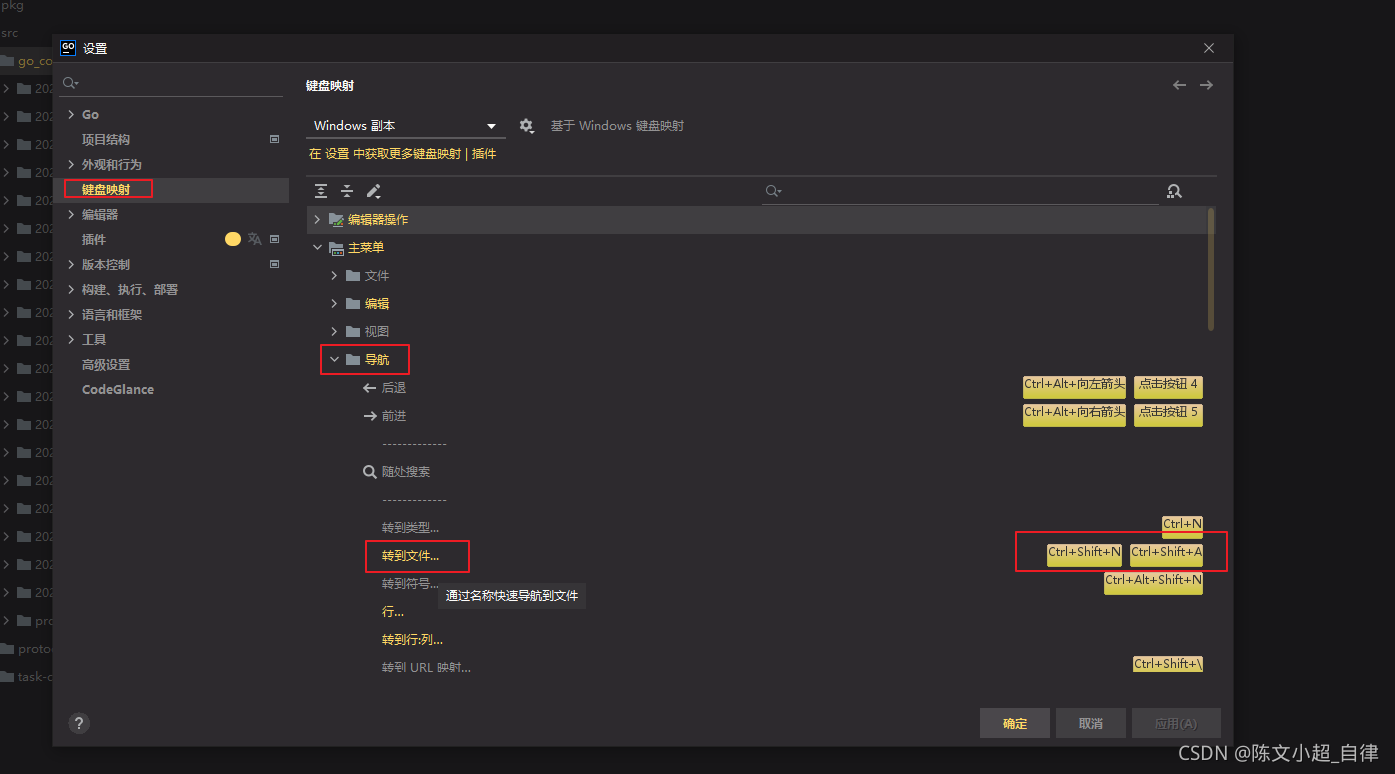Close the 设置 dialog window
This screenshot has height=774, width=1395.
coord(1209,48)
